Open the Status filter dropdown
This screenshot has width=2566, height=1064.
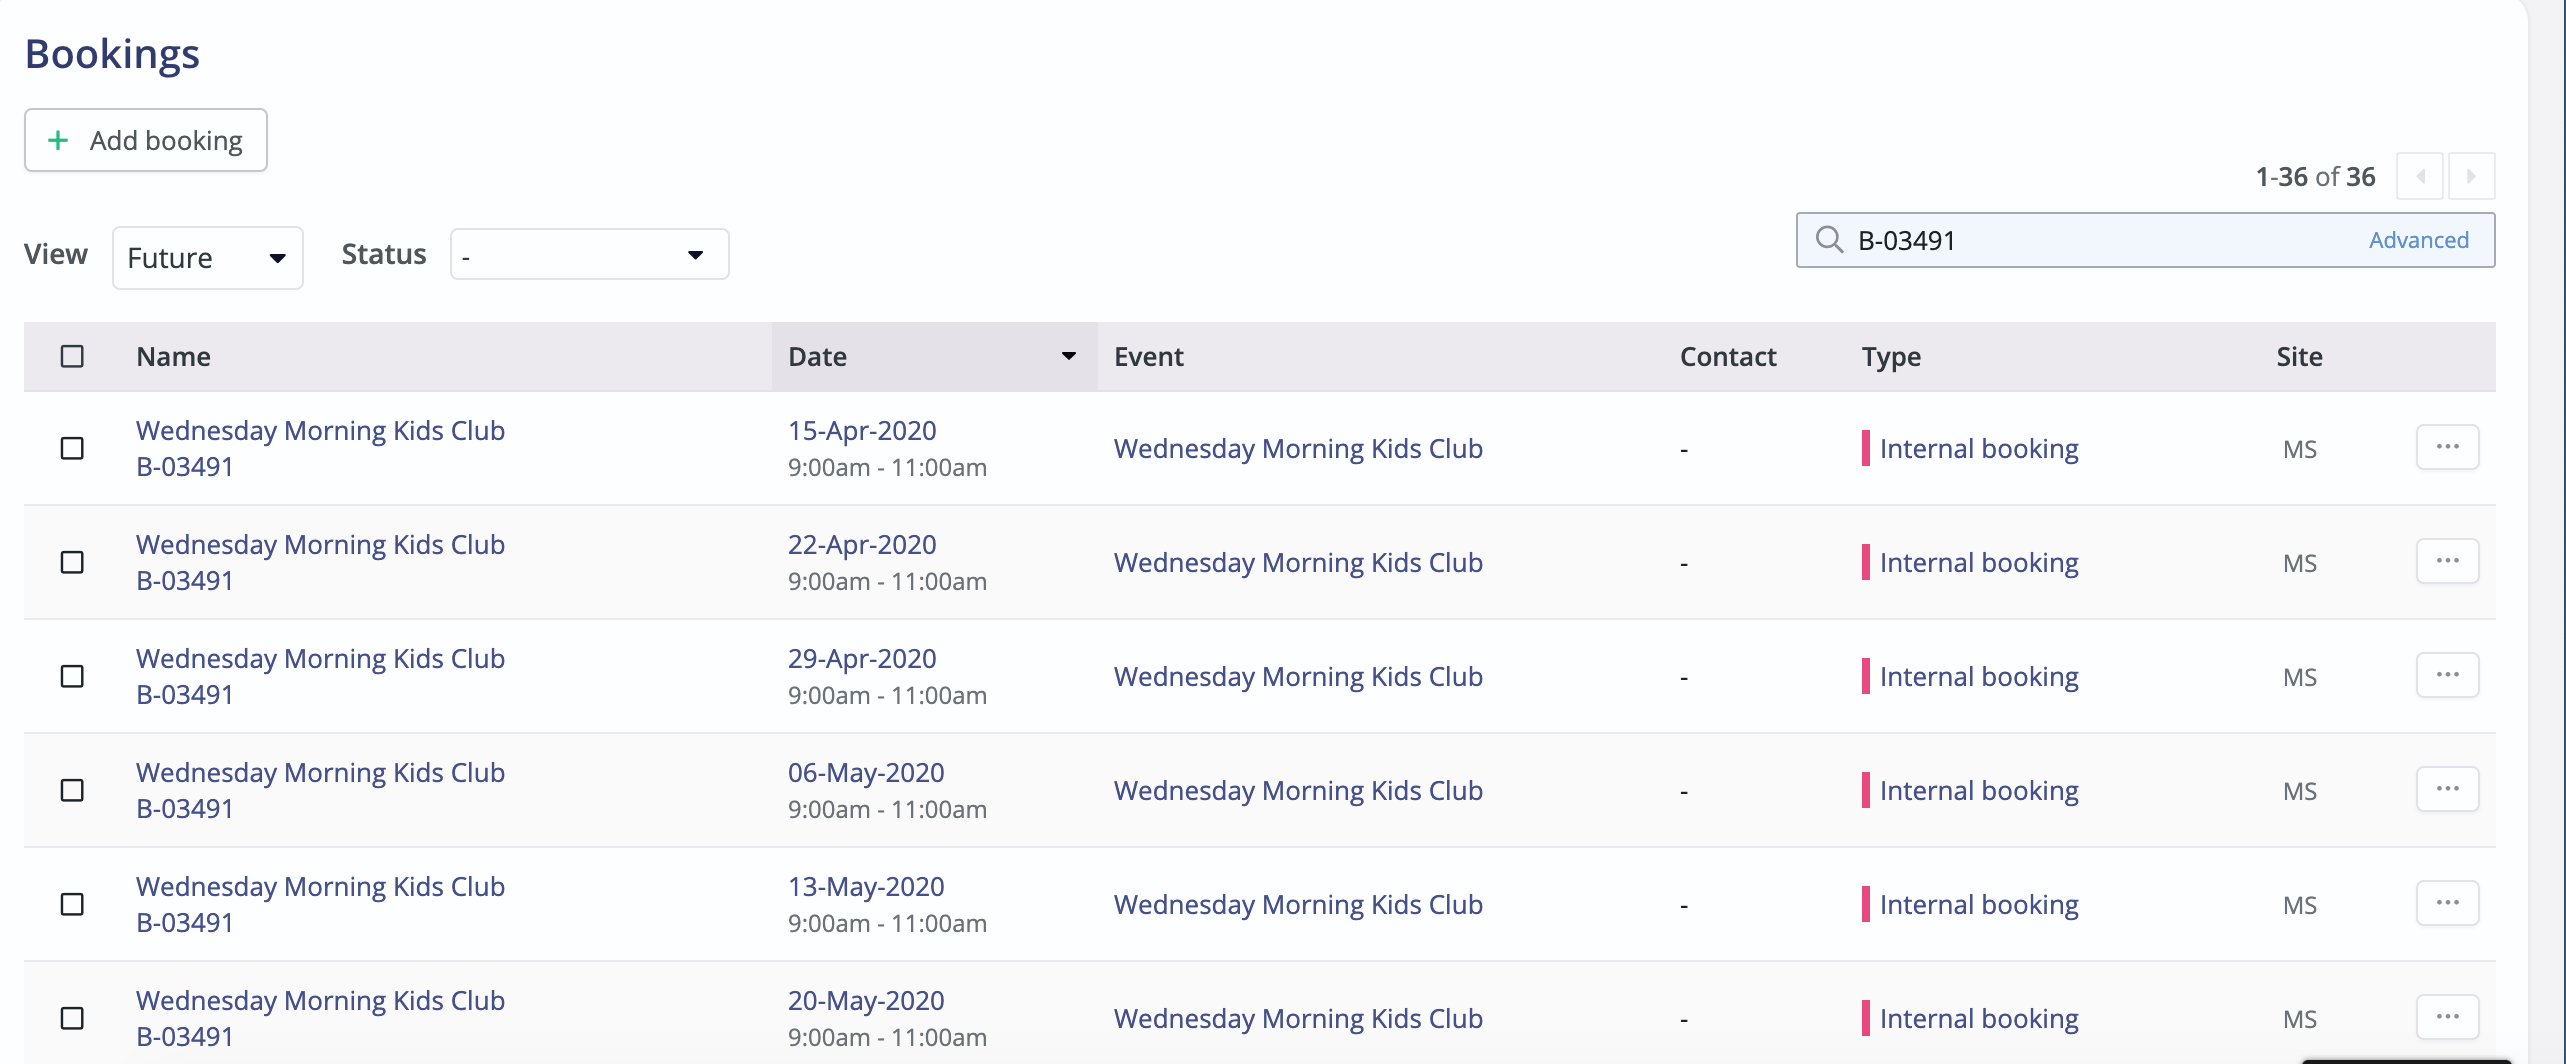tap(589, 254)
